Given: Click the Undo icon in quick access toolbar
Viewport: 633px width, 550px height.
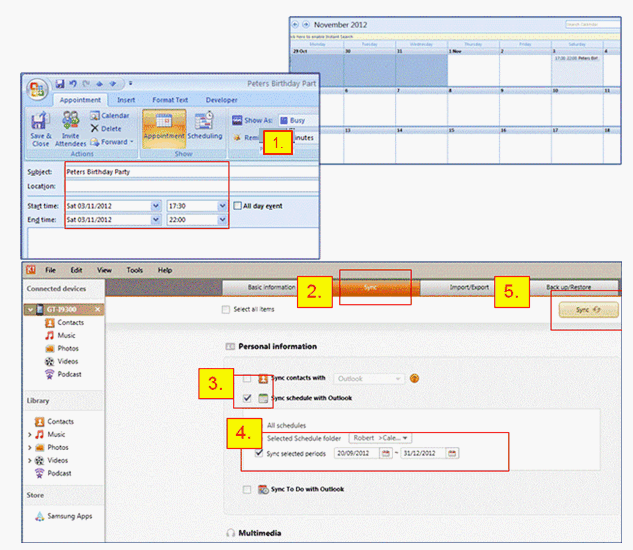Looking at the screenshot, I should (73, 84).
